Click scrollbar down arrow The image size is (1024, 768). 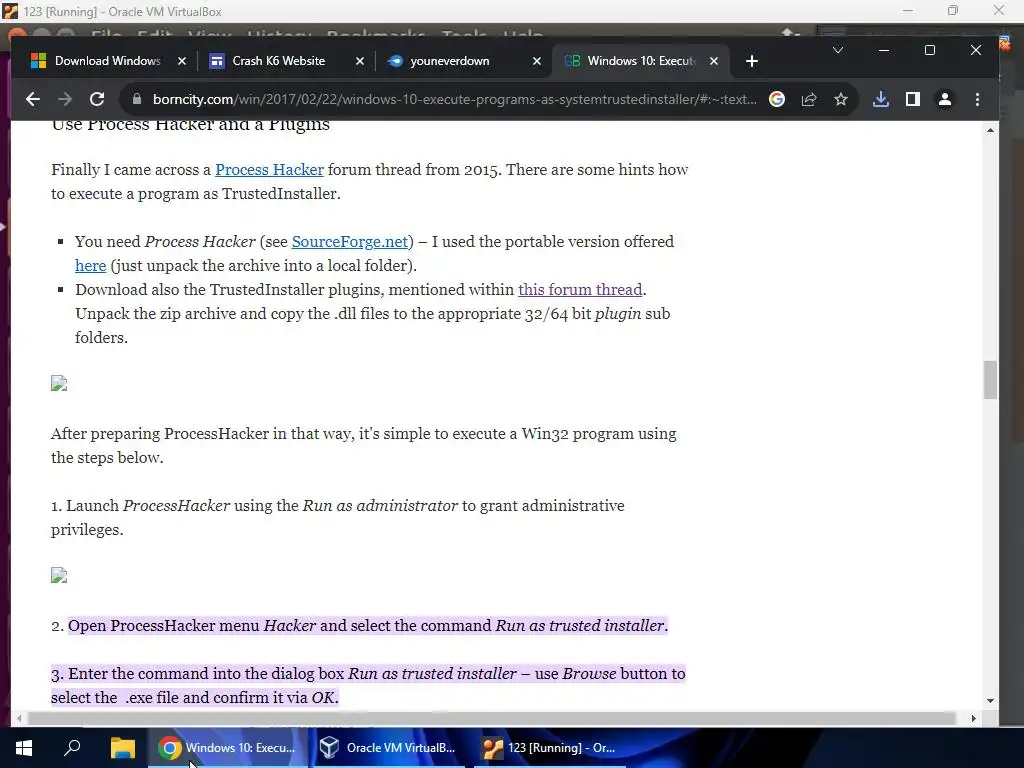point(990,701)
